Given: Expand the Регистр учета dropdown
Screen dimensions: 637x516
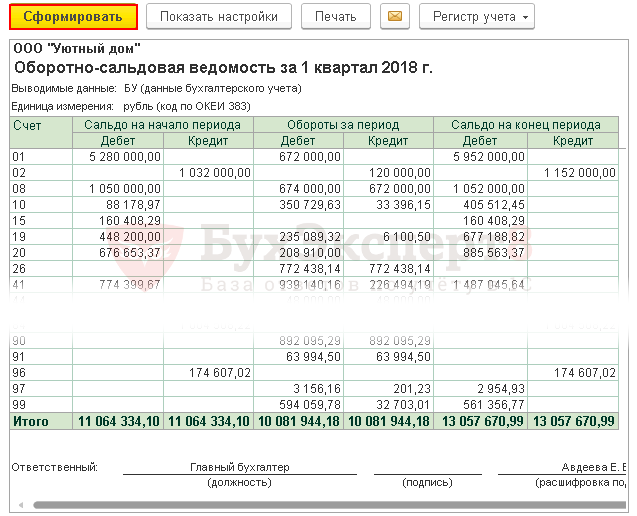Looking at the screenshot, I should (x=477, y=17).
